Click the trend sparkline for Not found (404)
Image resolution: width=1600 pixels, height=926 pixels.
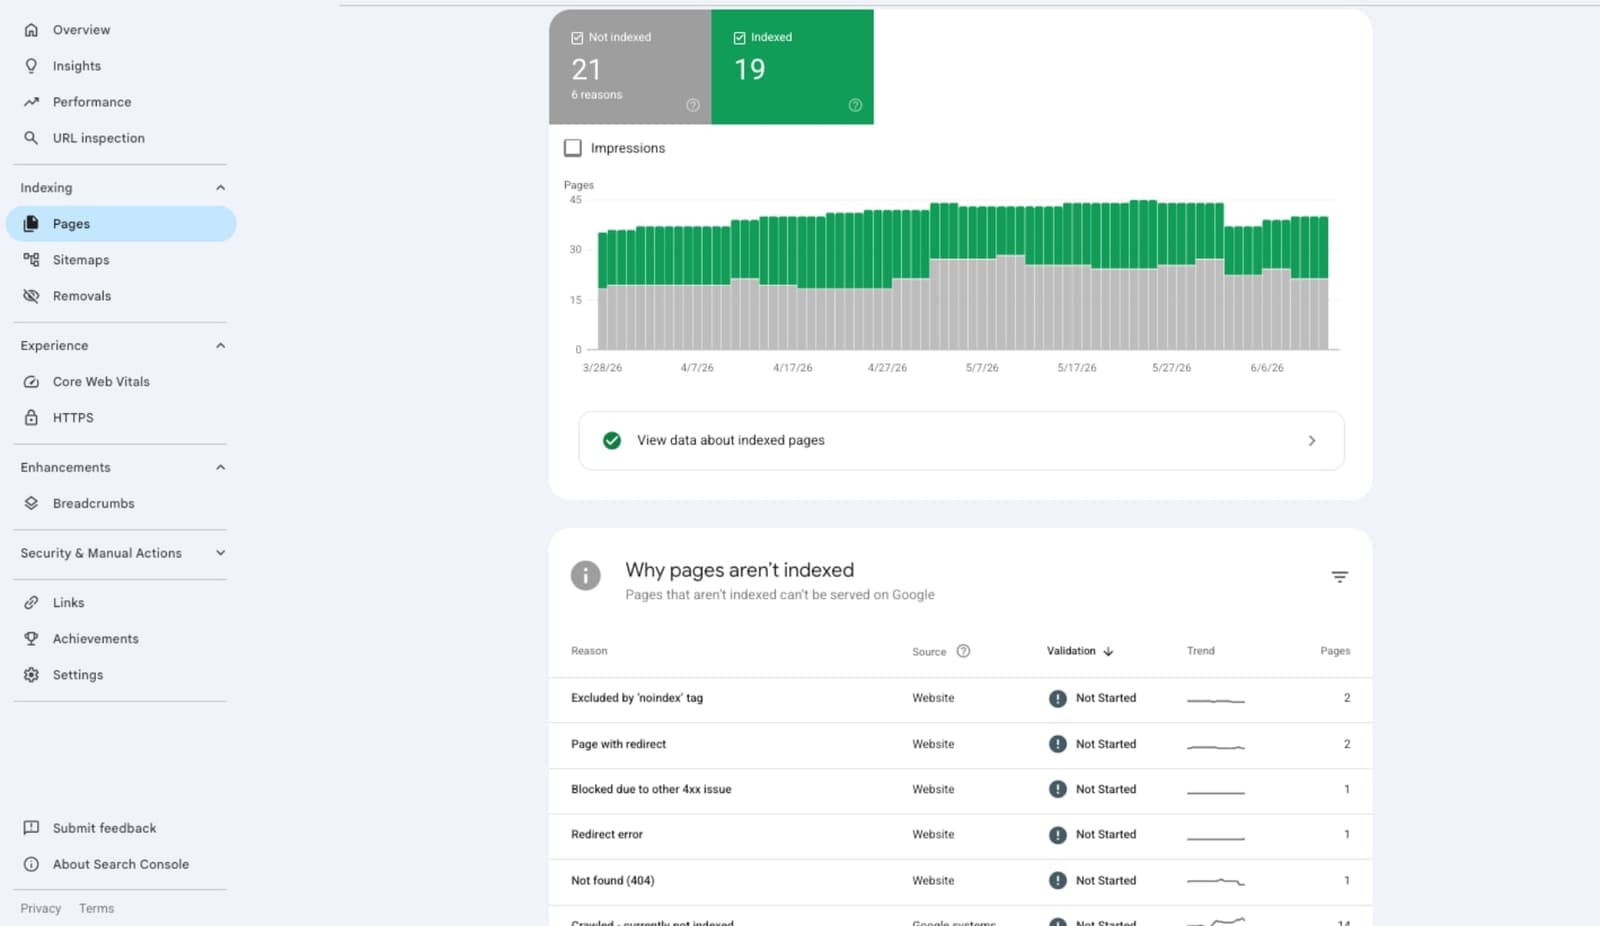click(x=1216, y=881)
